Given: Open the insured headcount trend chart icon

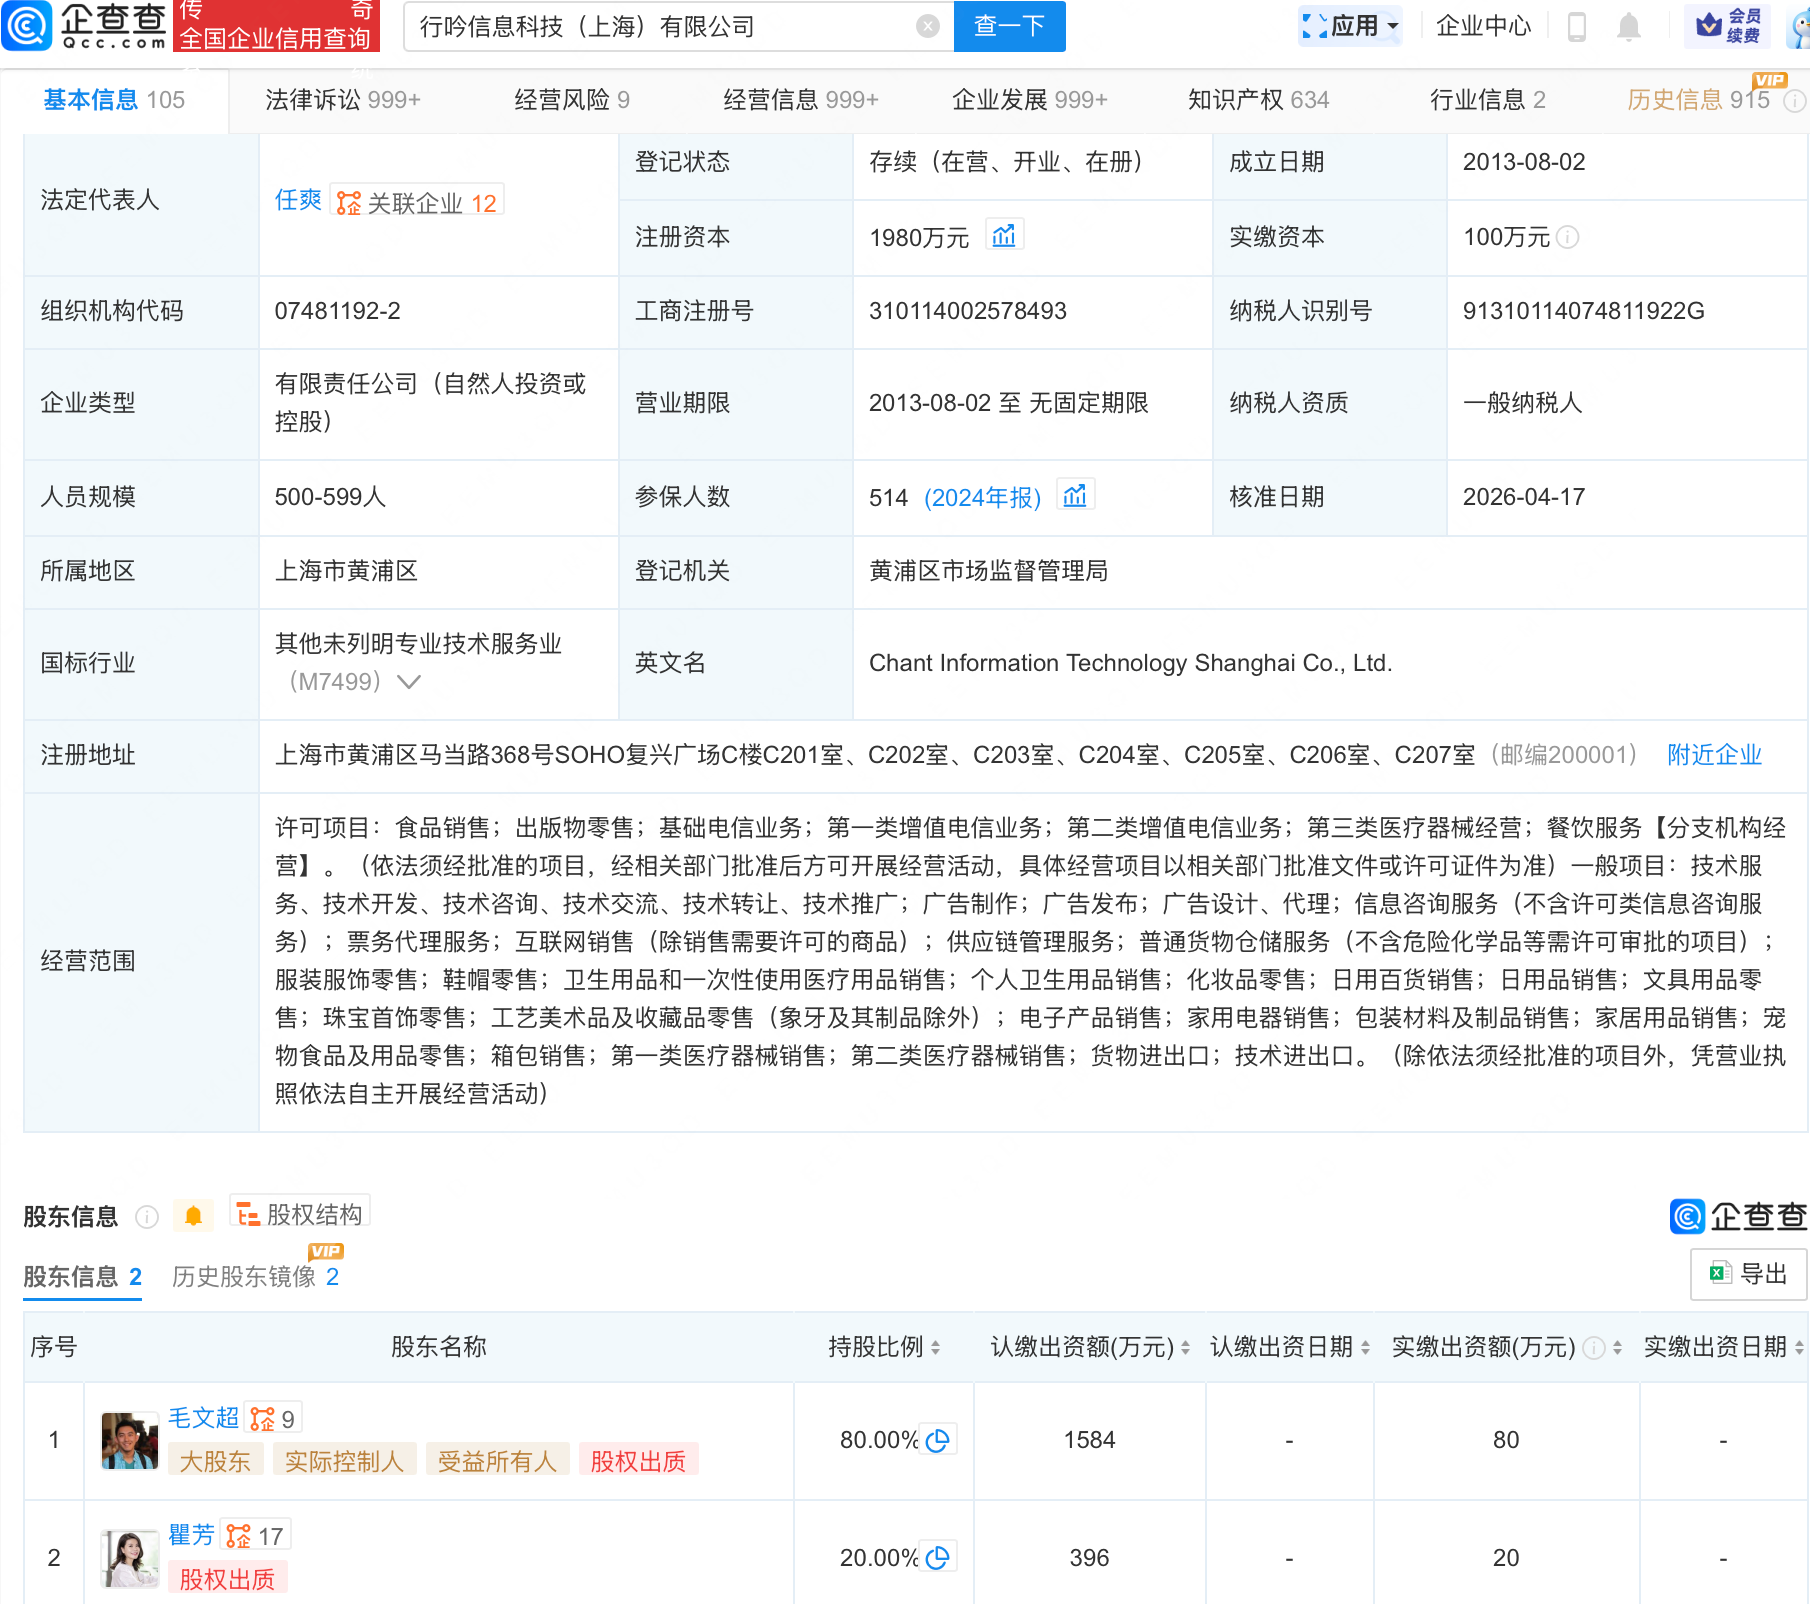Looking at the screenshot, I should coord(1075,496).
